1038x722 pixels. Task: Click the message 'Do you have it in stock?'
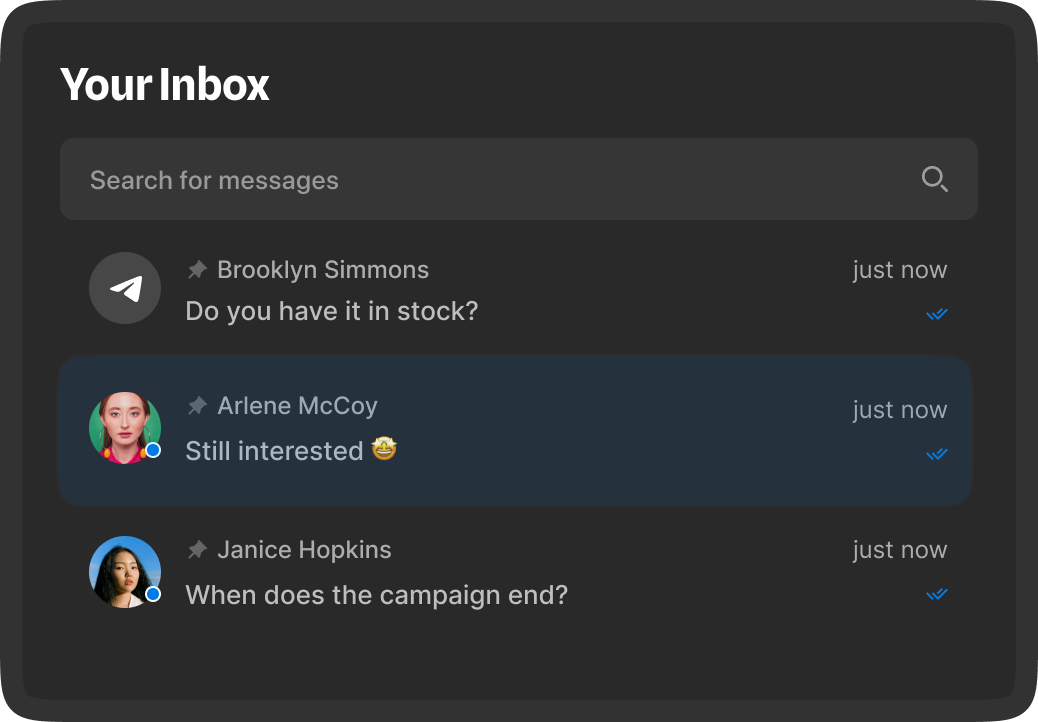331,311
